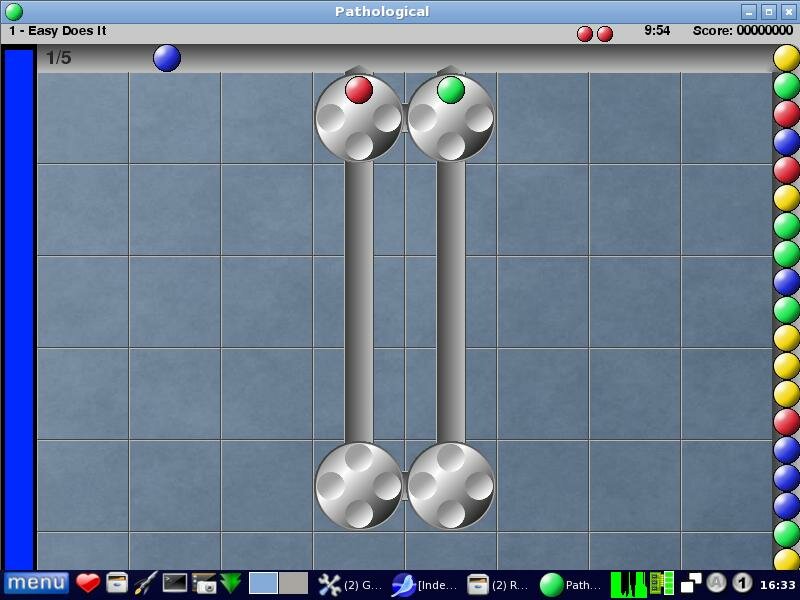Click the memory chip icon in the tray

(x=661, y=584)
